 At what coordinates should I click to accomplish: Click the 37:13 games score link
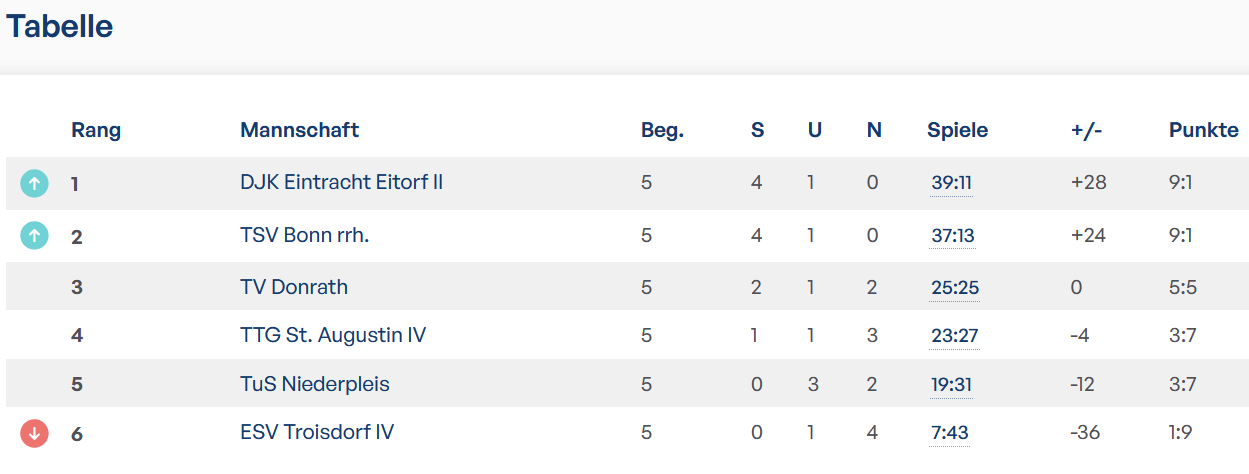click(x=952, y=236)
